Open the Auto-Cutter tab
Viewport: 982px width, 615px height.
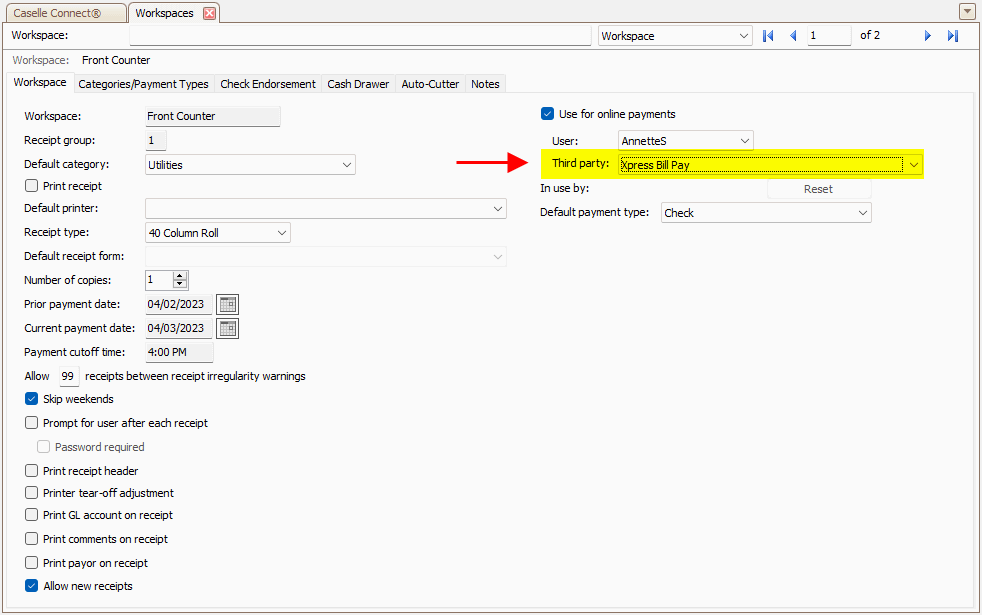(430, 84)
